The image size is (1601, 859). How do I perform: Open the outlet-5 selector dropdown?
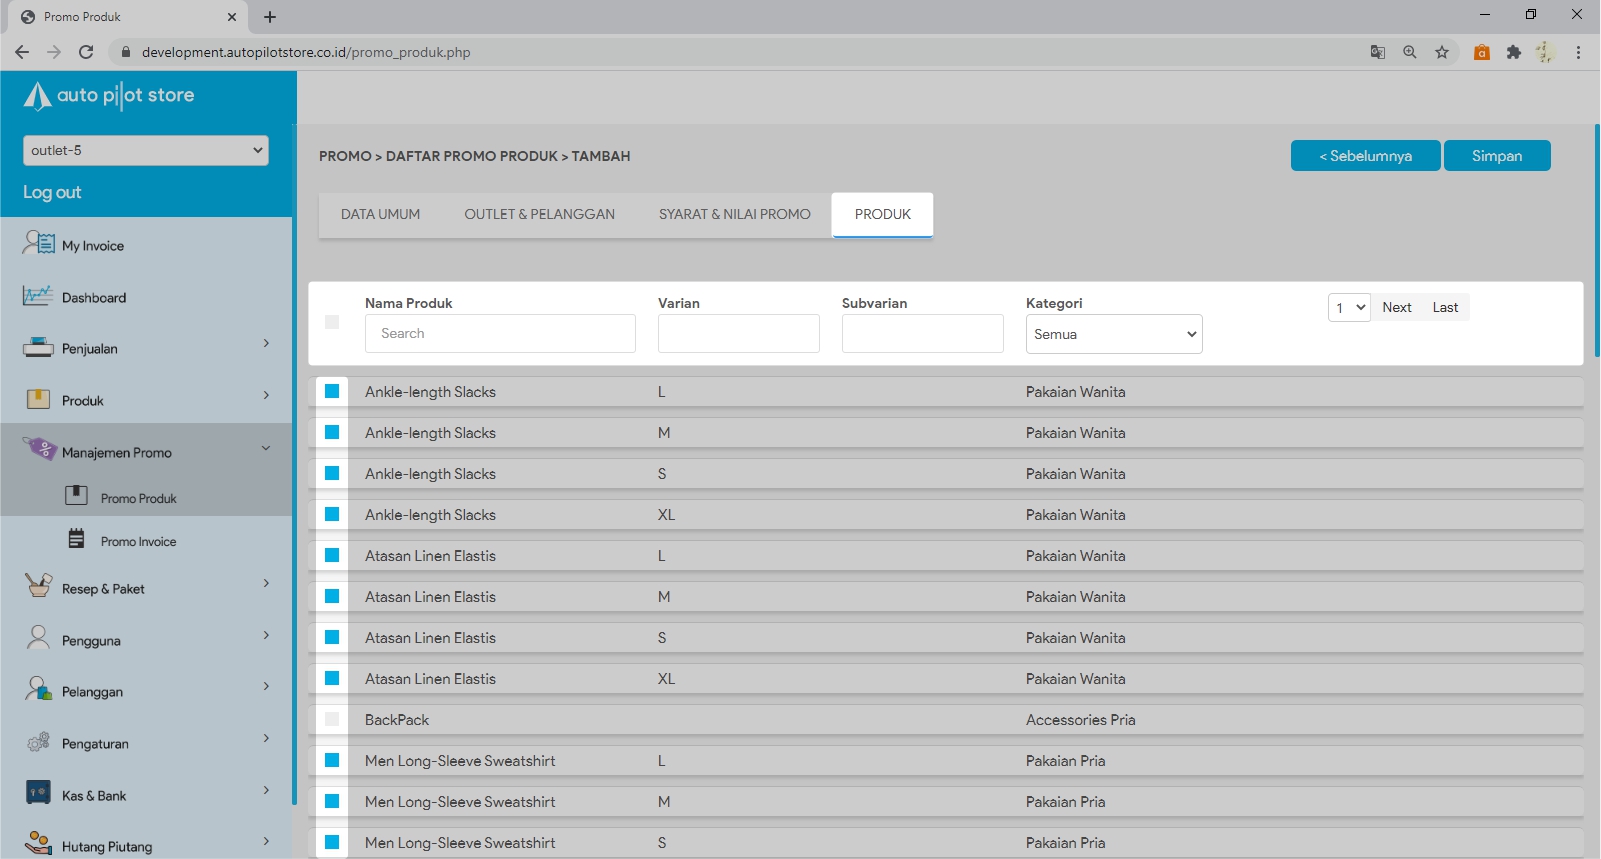146,150
